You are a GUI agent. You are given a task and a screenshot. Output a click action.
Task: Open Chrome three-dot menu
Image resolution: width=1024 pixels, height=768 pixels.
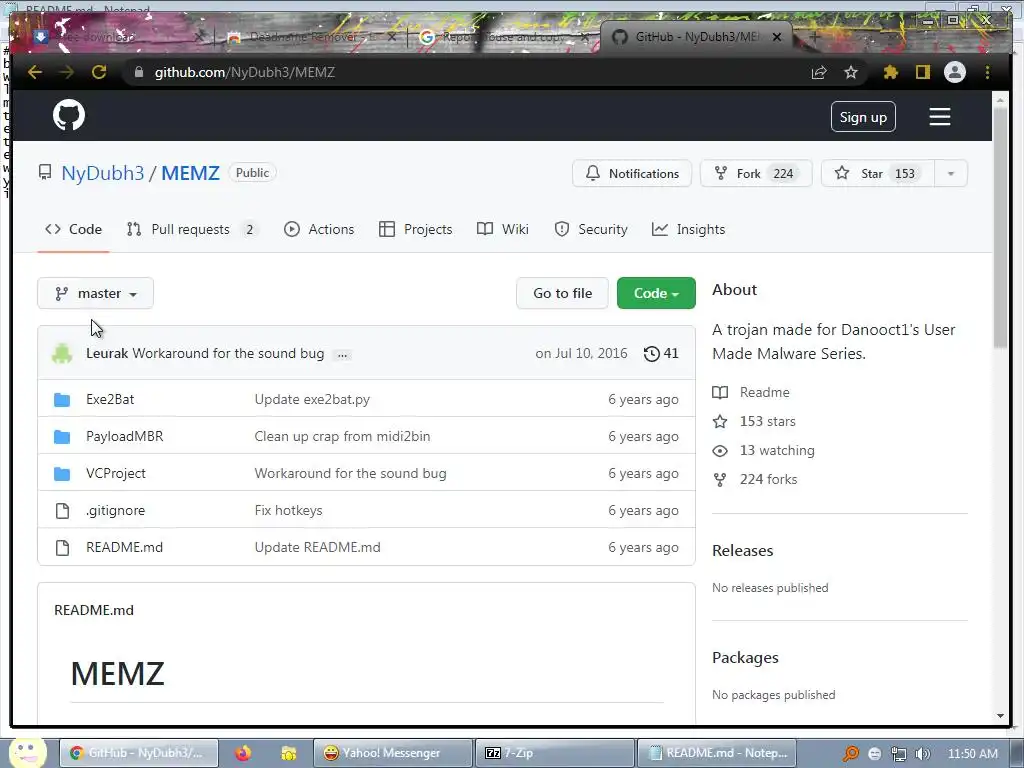click(987, 72)
